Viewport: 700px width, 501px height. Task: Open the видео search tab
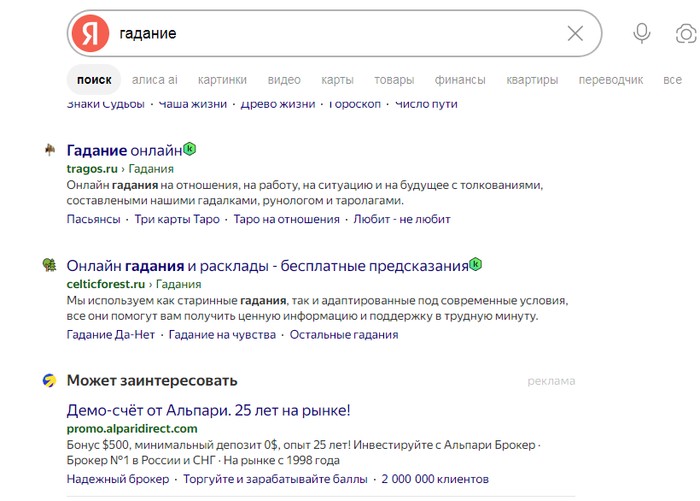click(x=284, y=80)
